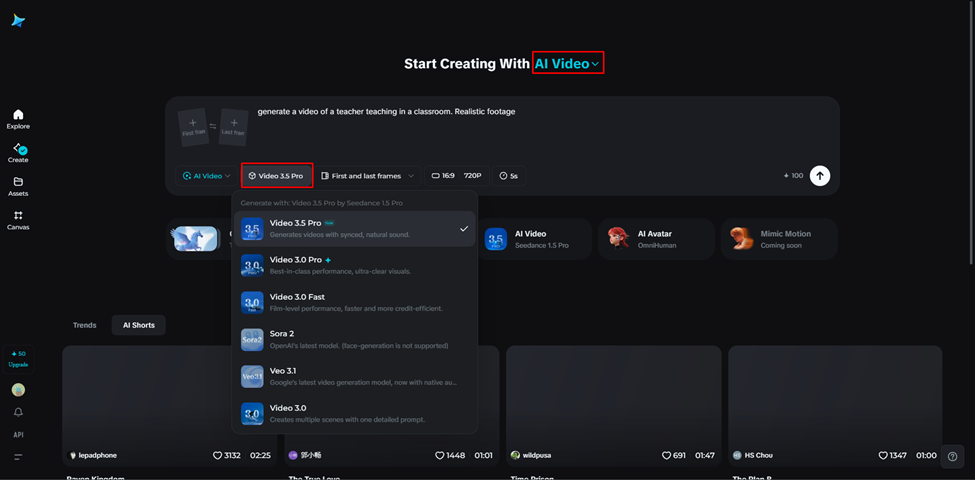Click the Video 3.5 Pro selected checkmark
975x480 pixels.
[463, 229]
